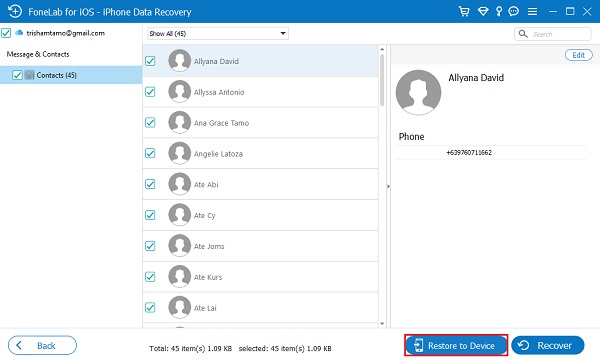Click Ate Cy's avatar icon
The image size is (600, 362).
179,215
